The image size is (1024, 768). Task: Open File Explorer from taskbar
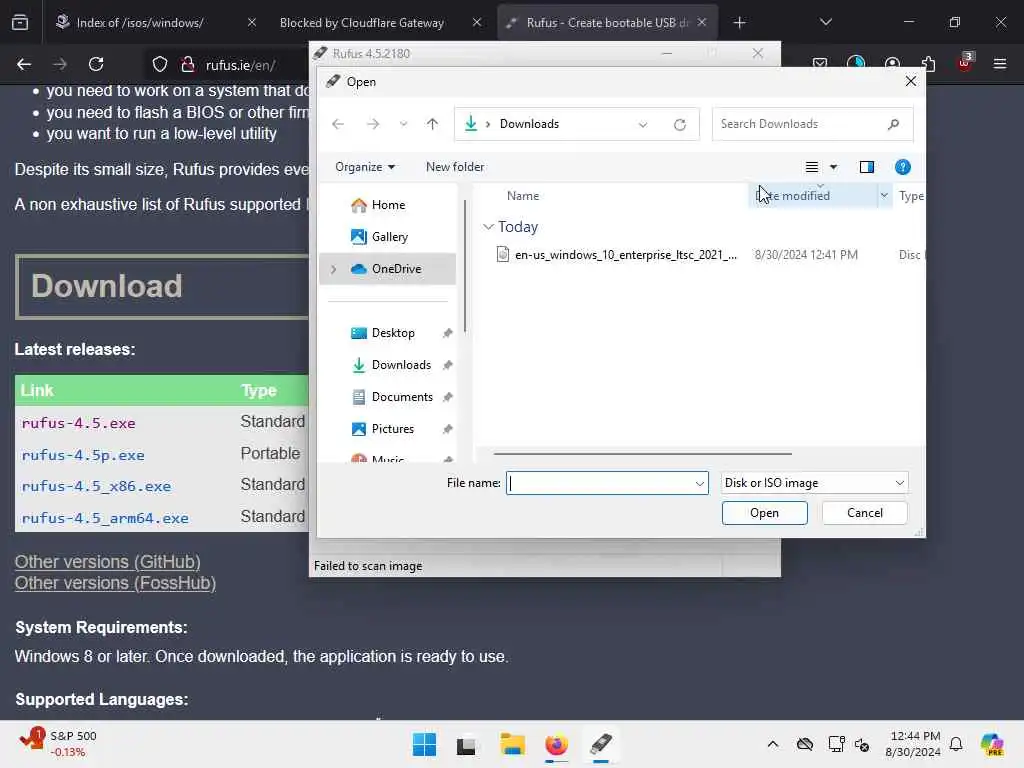[513, 744]
